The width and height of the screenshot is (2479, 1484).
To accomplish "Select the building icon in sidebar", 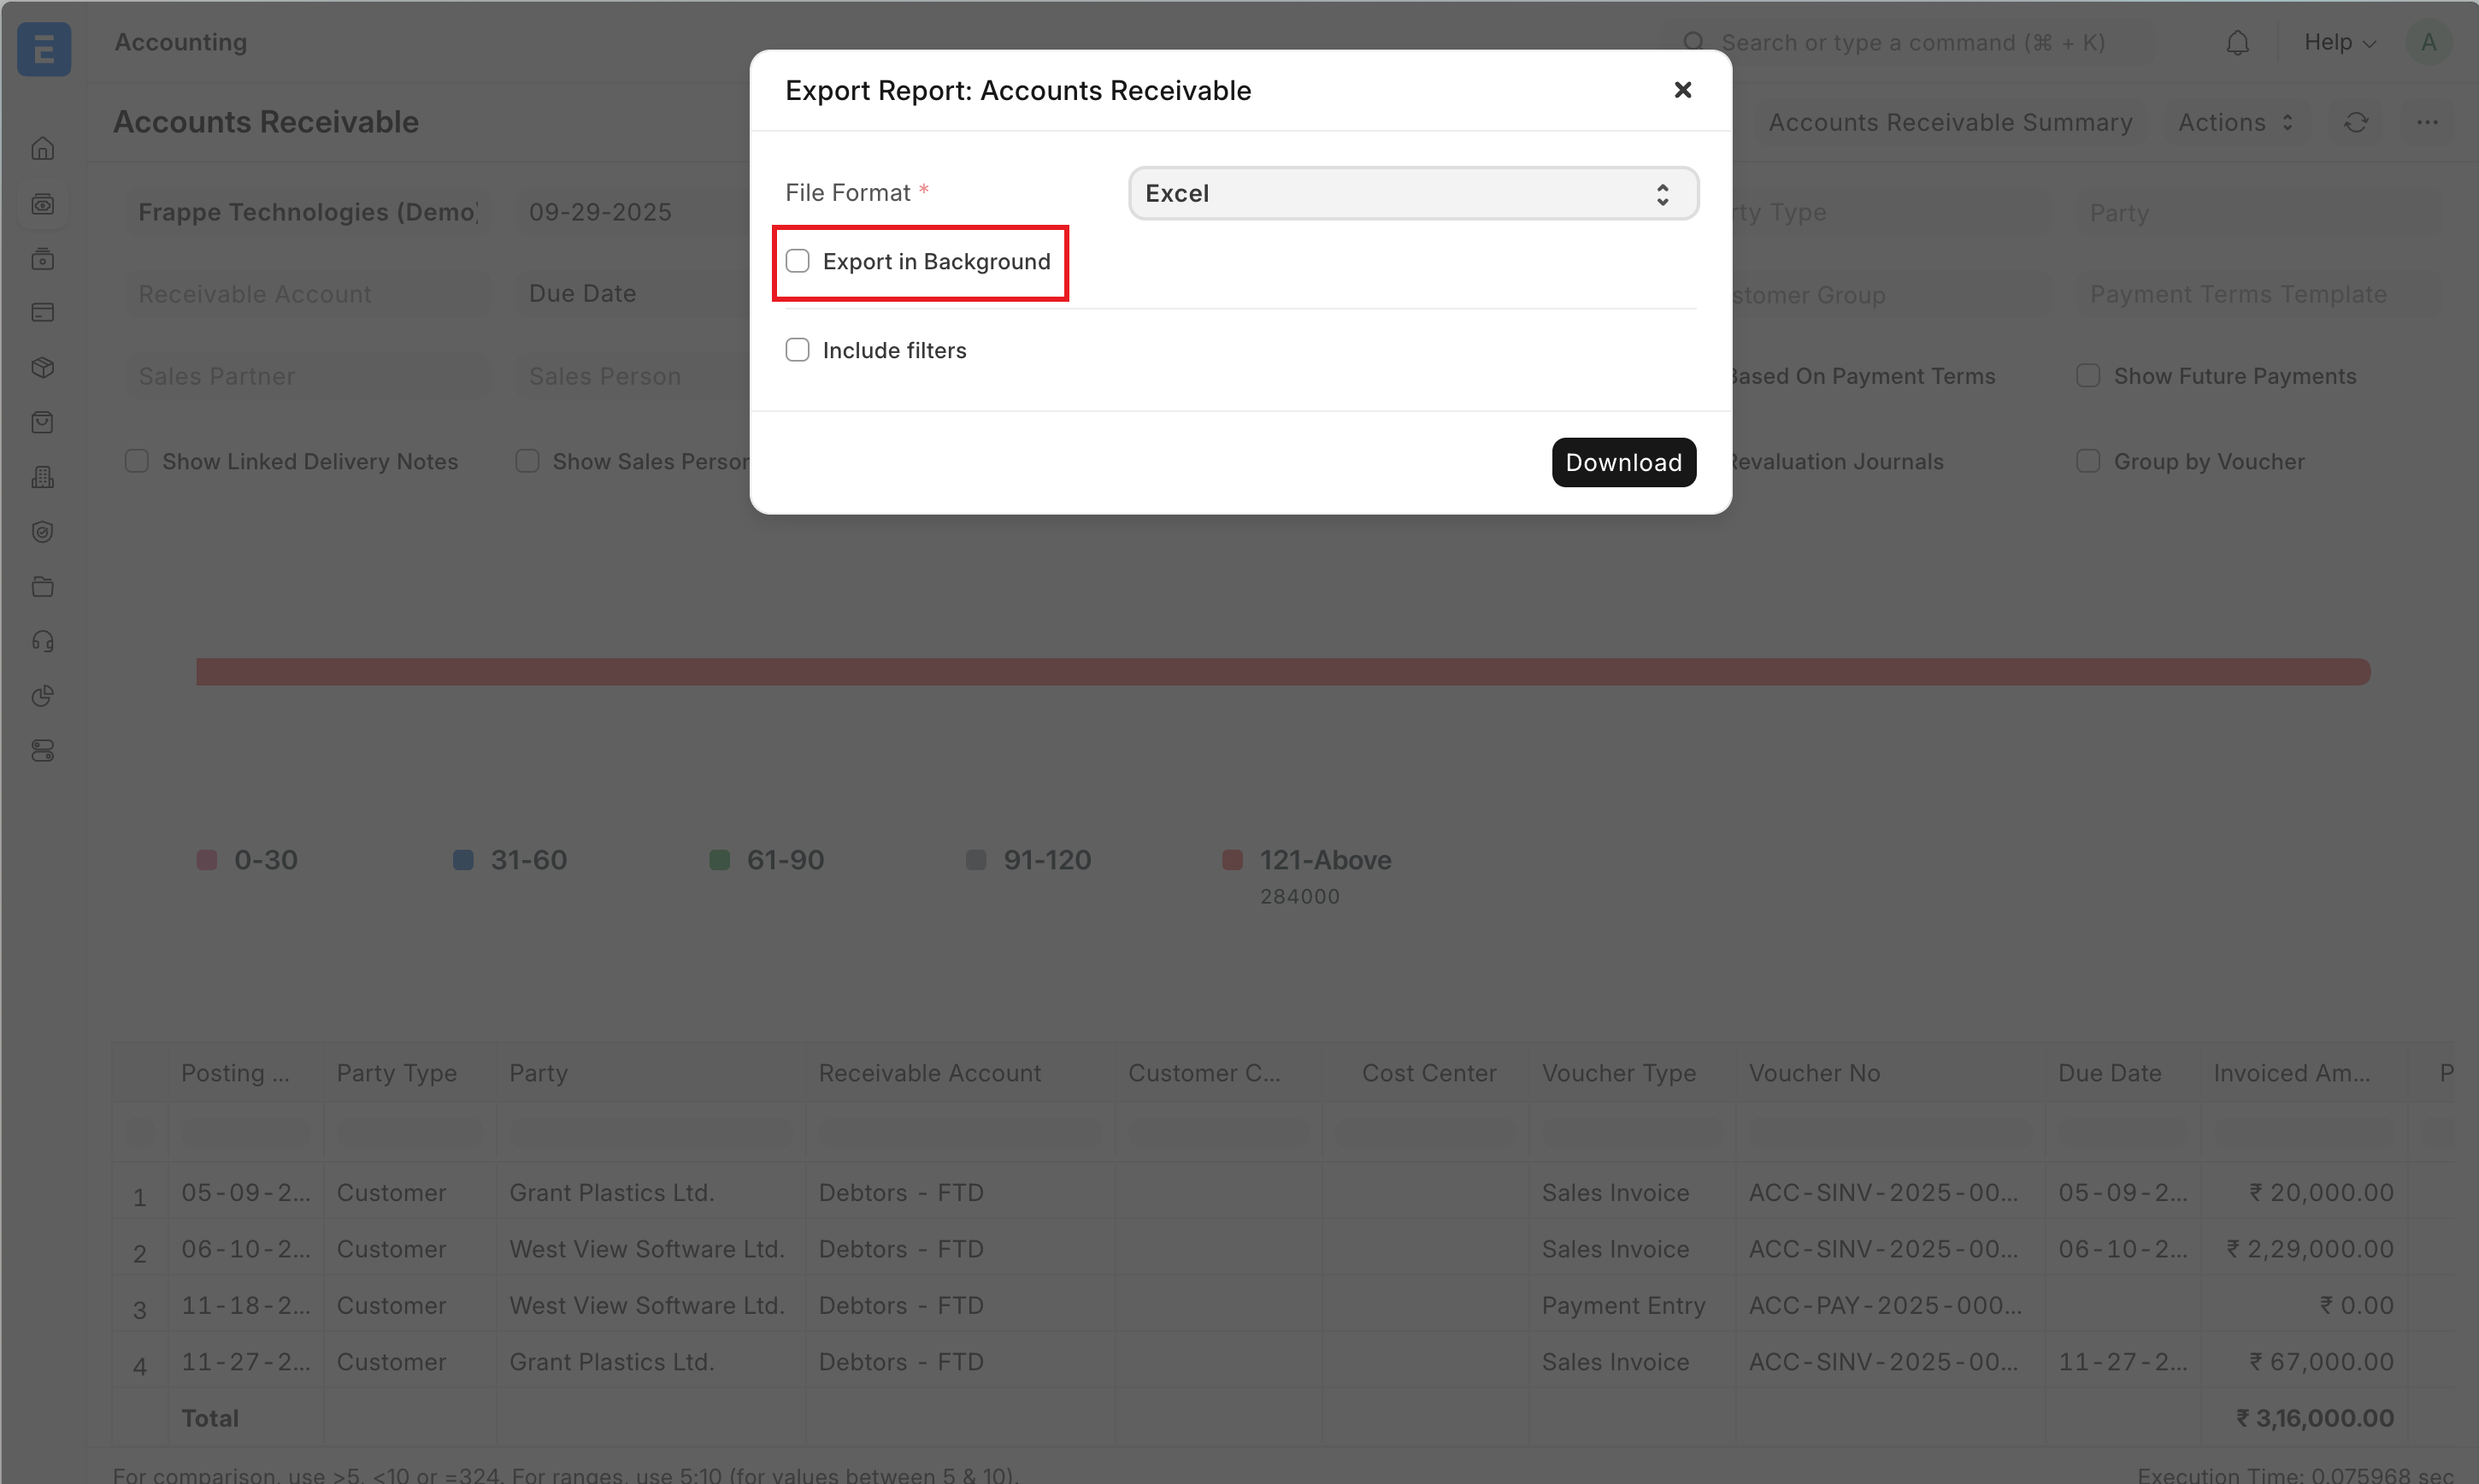I will point(42,477).
